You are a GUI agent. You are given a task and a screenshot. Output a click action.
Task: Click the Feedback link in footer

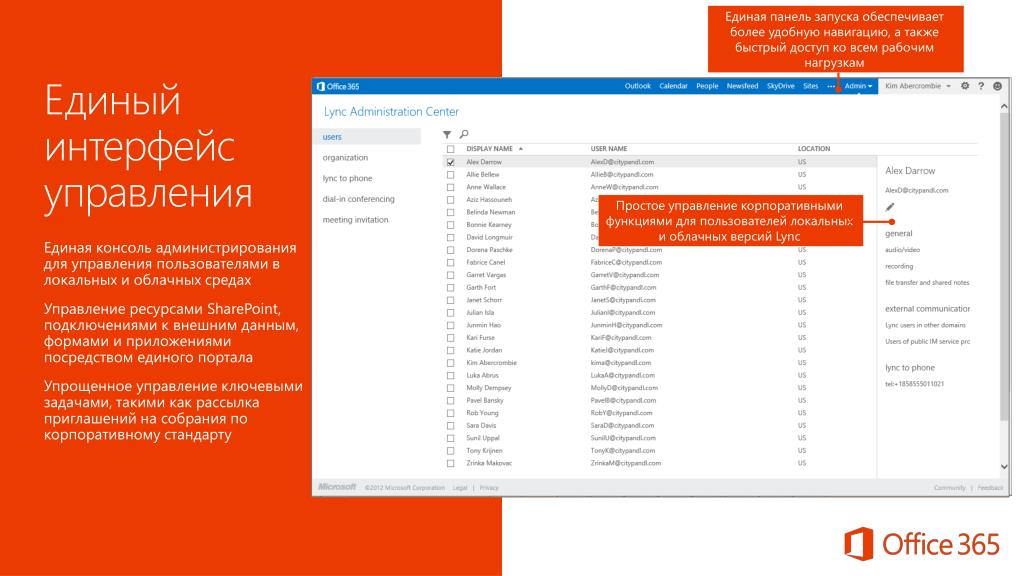(990, 488)
